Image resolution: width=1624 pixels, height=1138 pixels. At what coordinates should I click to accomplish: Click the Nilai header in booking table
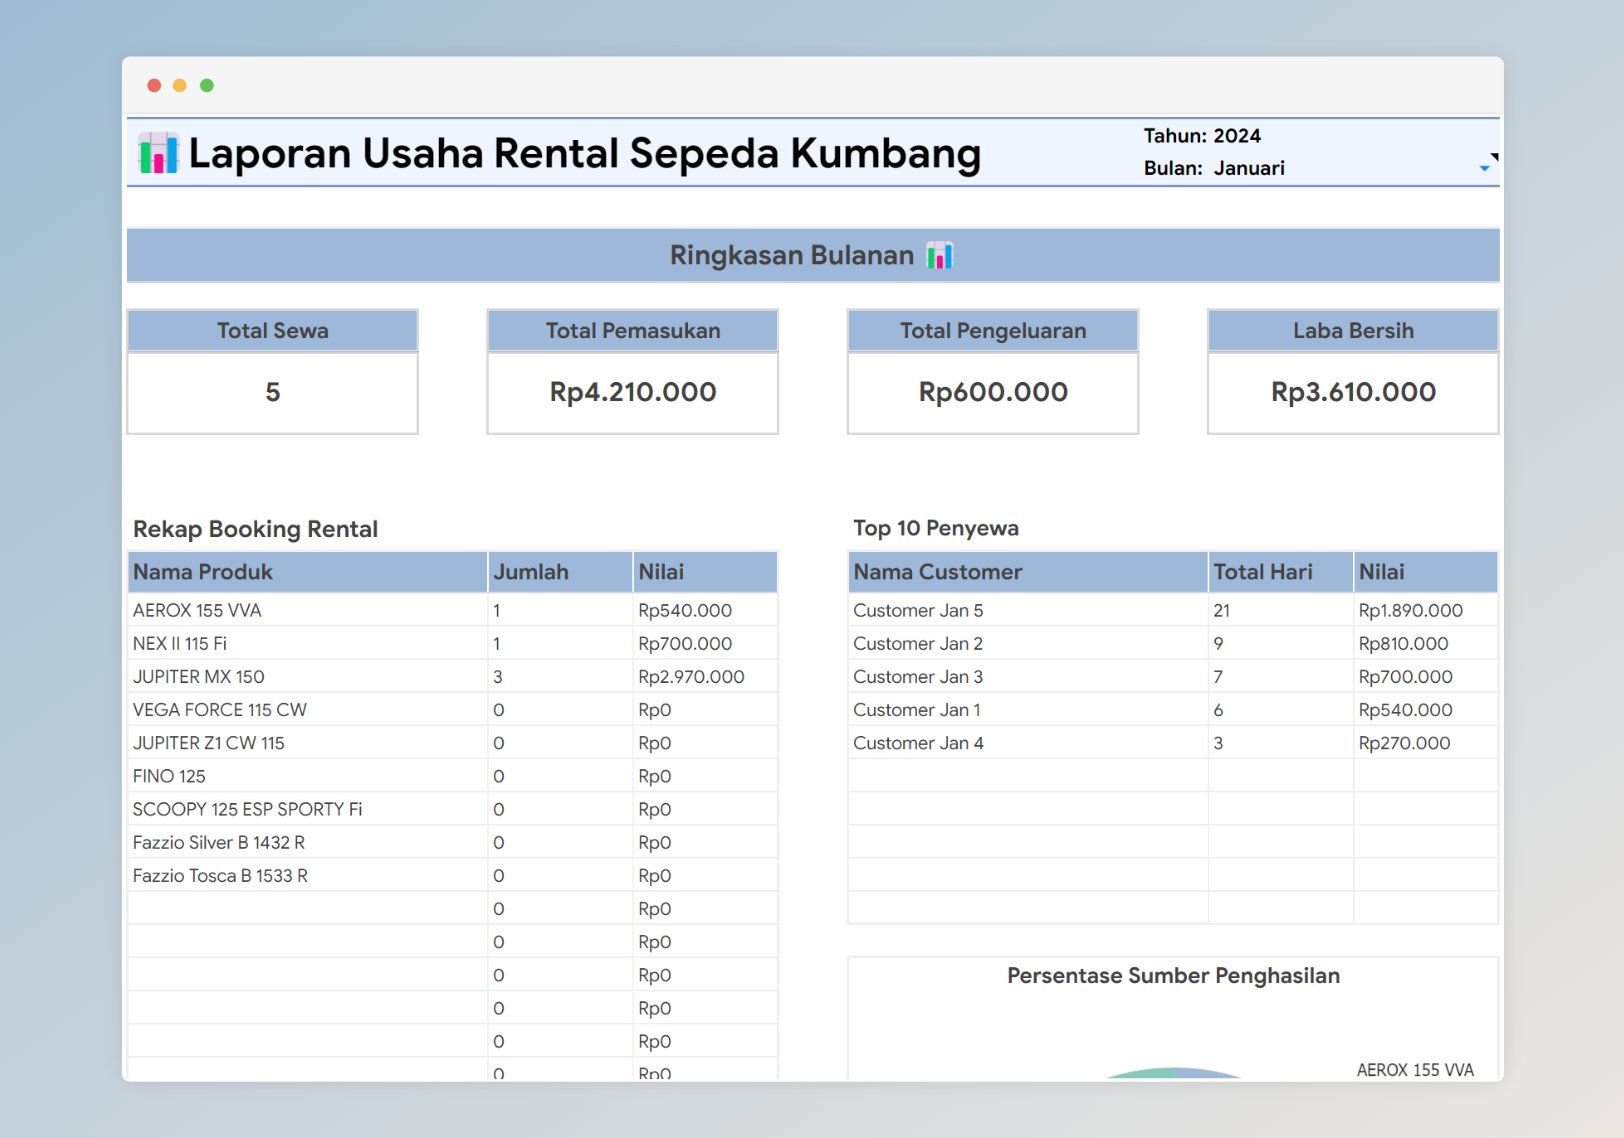(705, 572)
